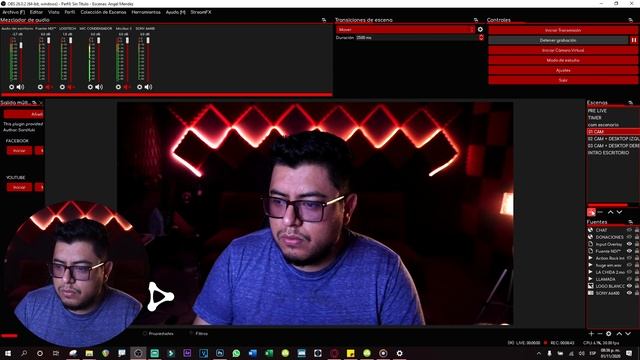Open the Archivo menu
The width and height of the screenshot is (640, 360).
tap(13, 12)
